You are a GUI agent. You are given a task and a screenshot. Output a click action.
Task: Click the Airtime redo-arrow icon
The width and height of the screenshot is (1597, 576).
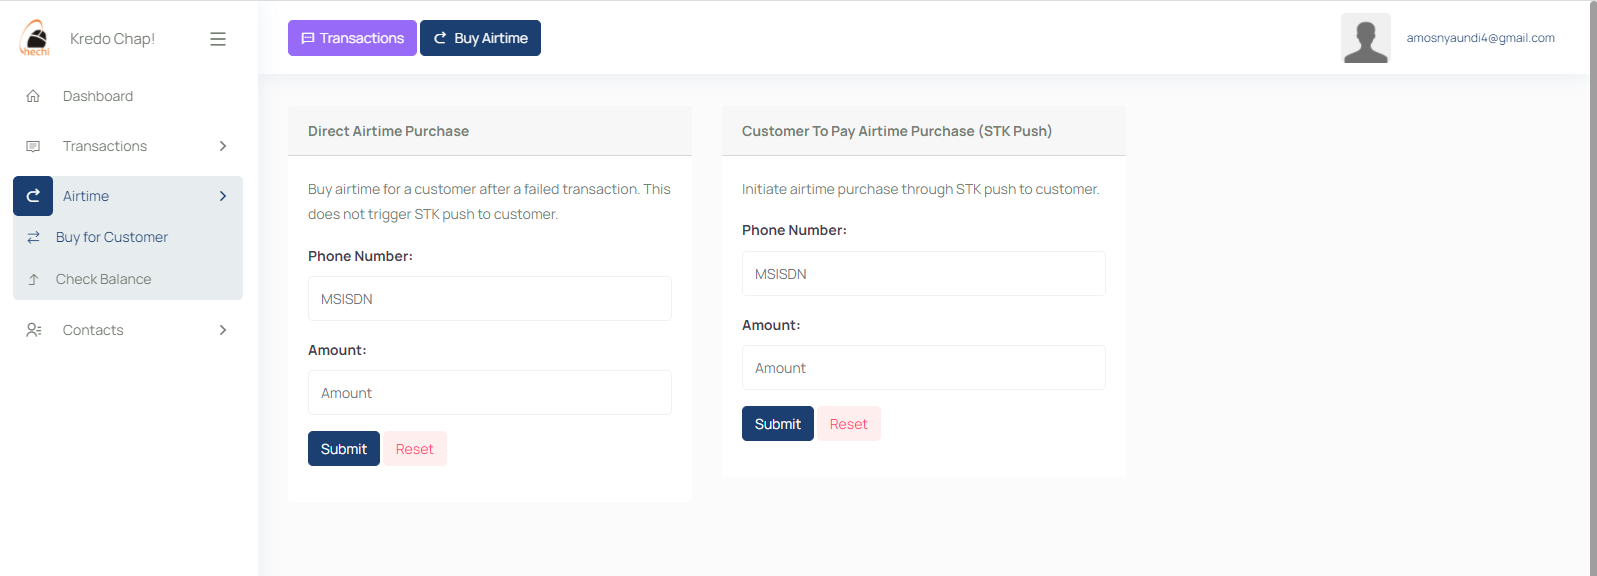[x=33, y=196]
